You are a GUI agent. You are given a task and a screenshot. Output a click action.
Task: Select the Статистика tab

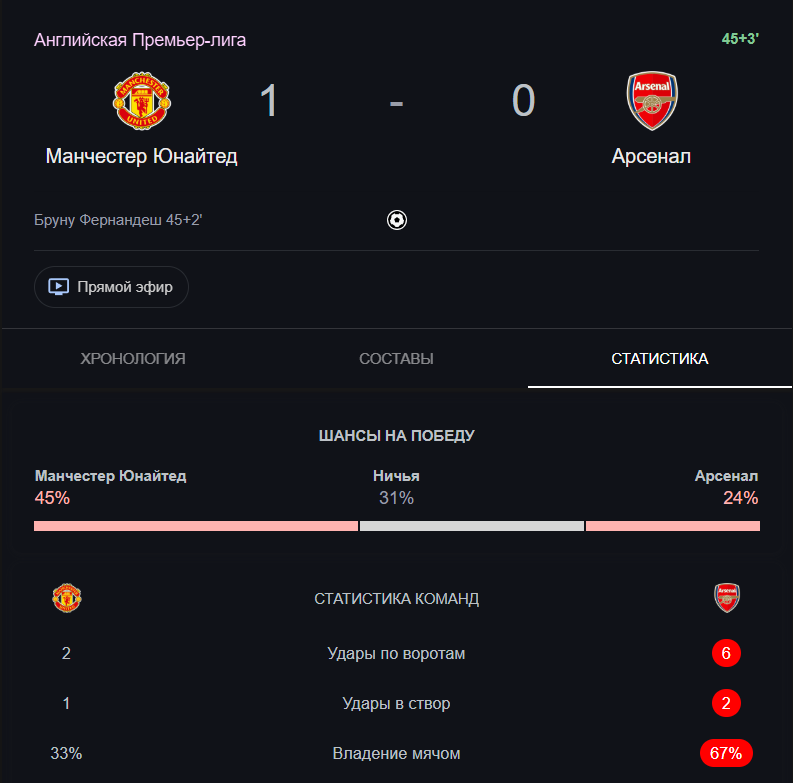click(x=660, y=359)
